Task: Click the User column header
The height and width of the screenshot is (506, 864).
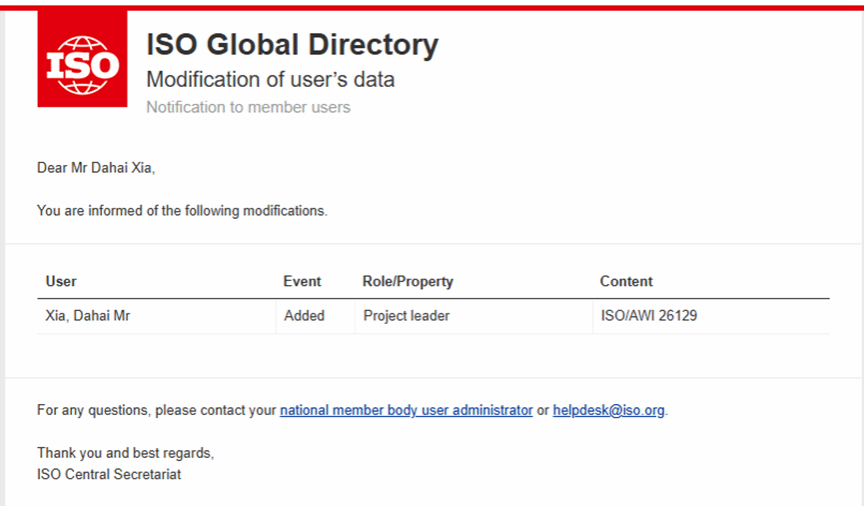Action: click(x=61, y=282)
